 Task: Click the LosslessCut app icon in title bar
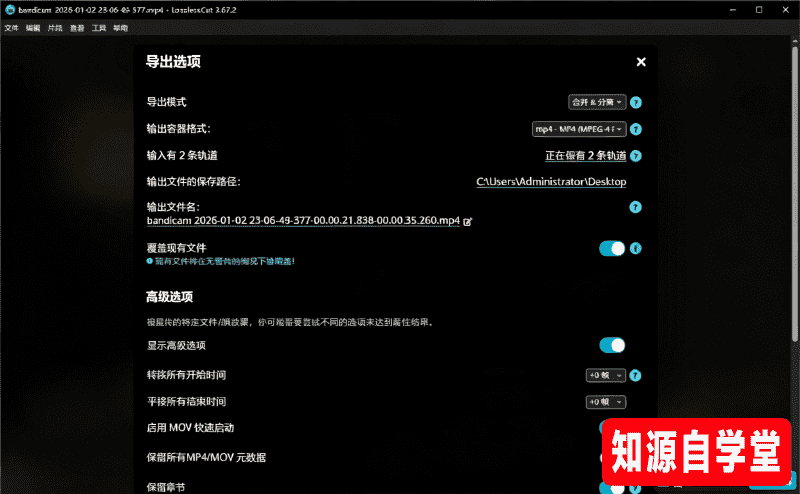click(10, 9)
